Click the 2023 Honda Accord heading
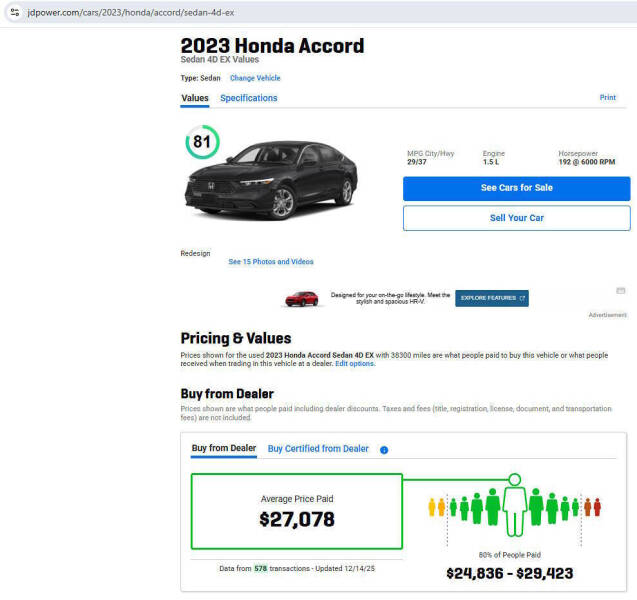Screen dimensions: 637x600 (x=272, y=45)
